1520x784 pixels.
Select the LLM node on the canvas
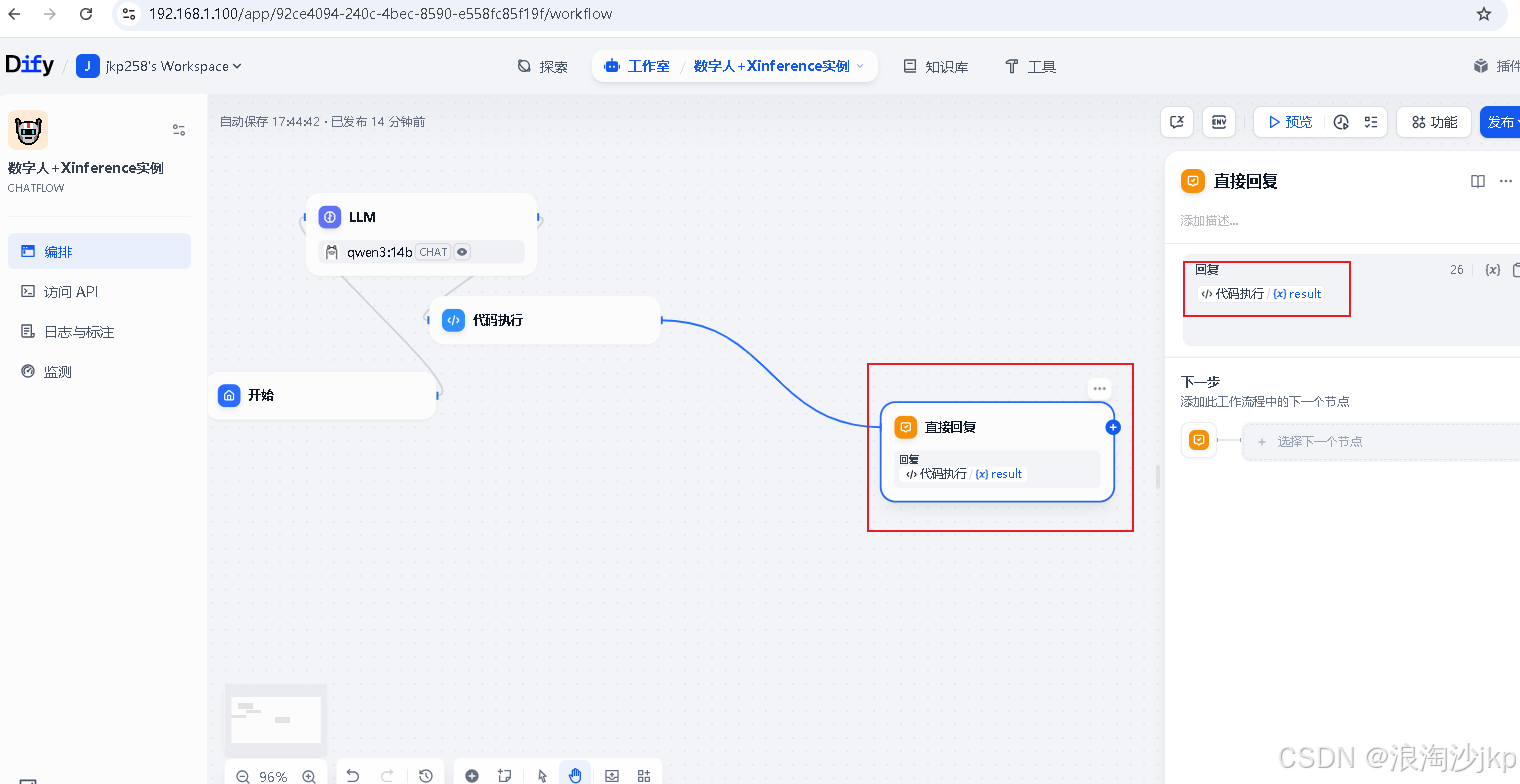click(421, 234)
